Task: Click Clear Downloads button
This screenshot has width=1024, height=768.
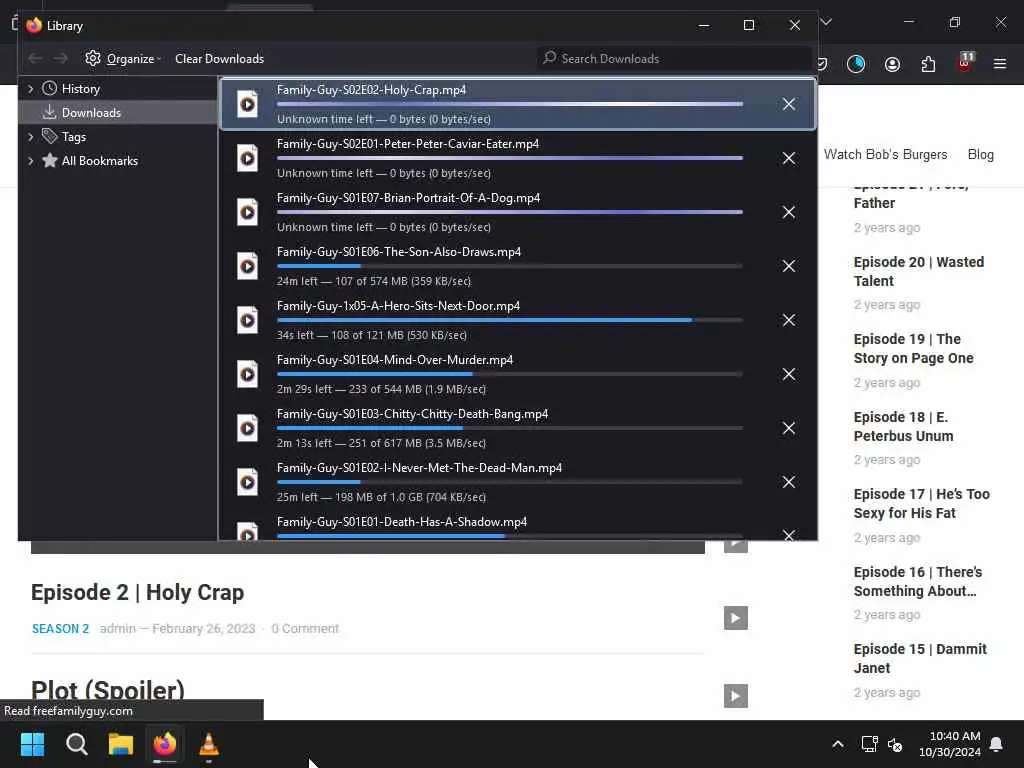Action: pos(219,59)
